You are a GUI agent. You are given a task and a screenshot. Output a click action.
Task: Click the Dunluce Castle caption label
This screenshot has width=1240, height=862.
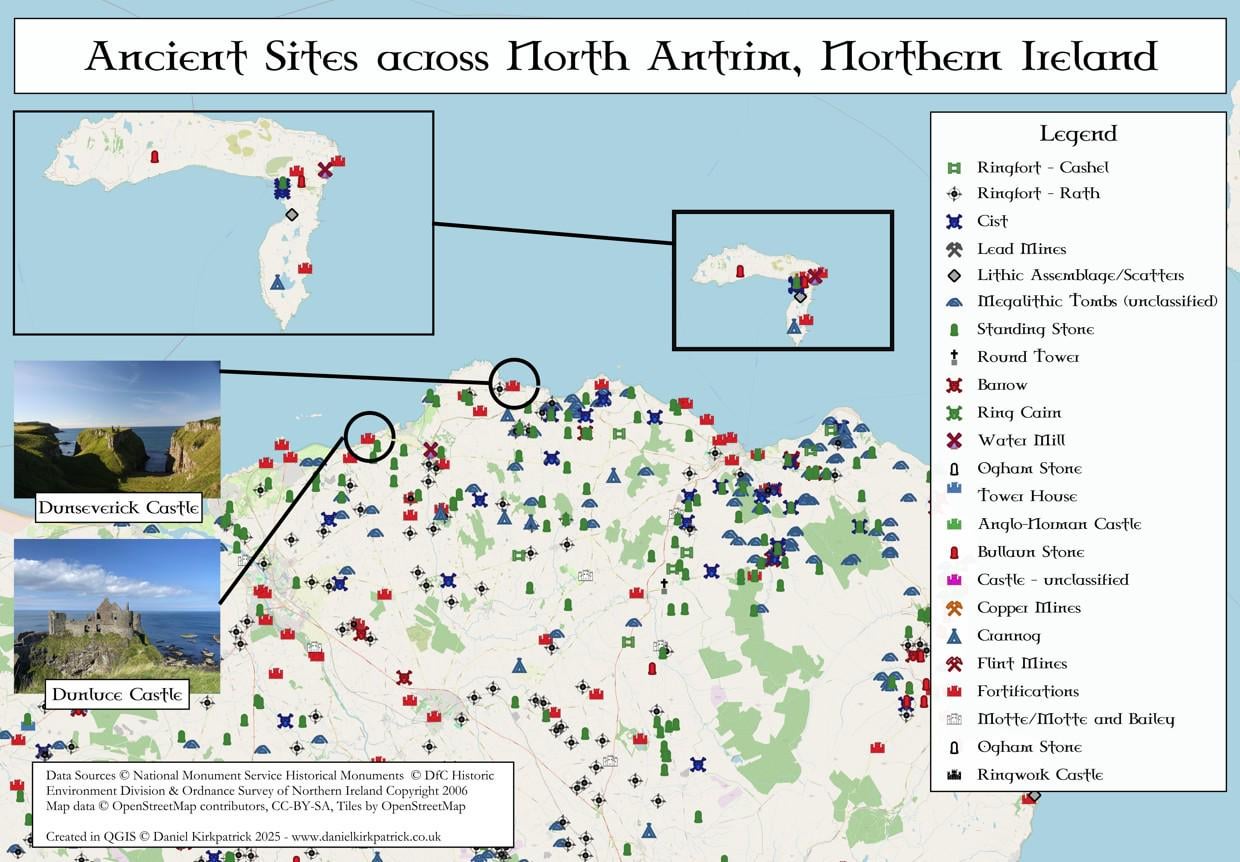click(117, 694)
